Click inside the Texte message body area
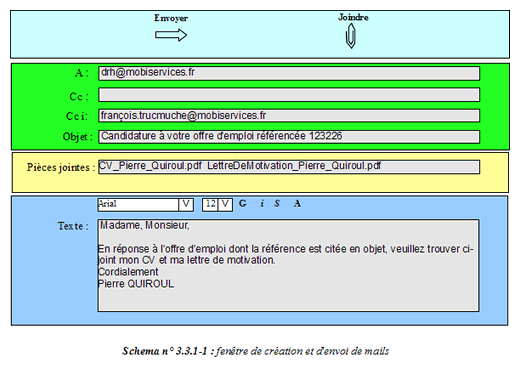The width and height of the screenshot is (520, 368). (289, 265)
